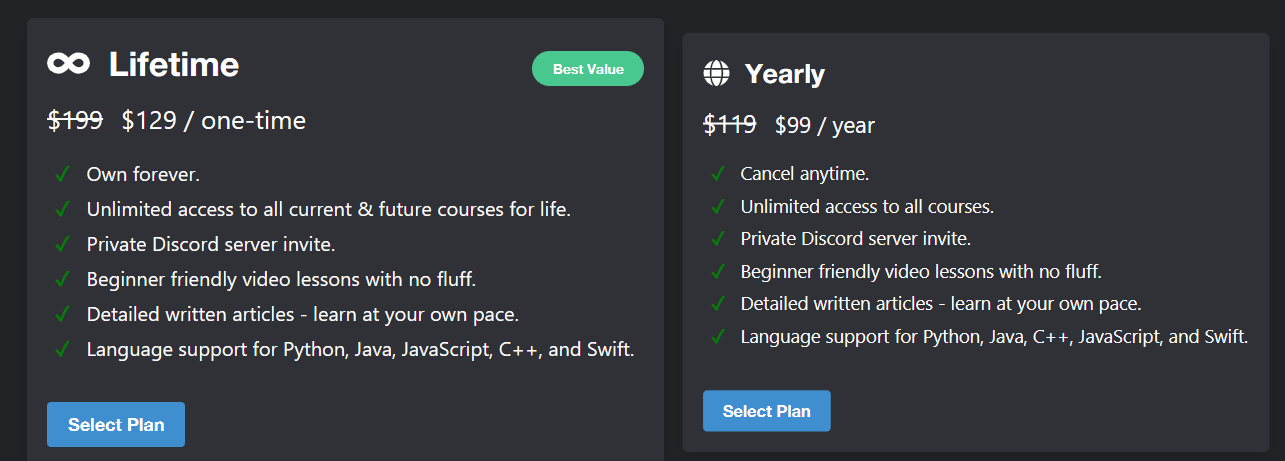Select Plan under the Lifetime card
Image resolution: width=1285 pixels, height=461 pixels.
(x=116, y=424)
